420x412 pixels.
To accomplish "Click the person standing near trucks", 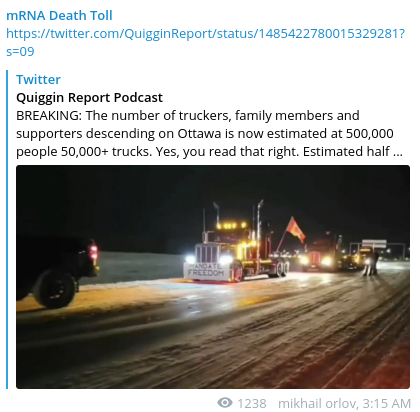I will click(373, 263).
